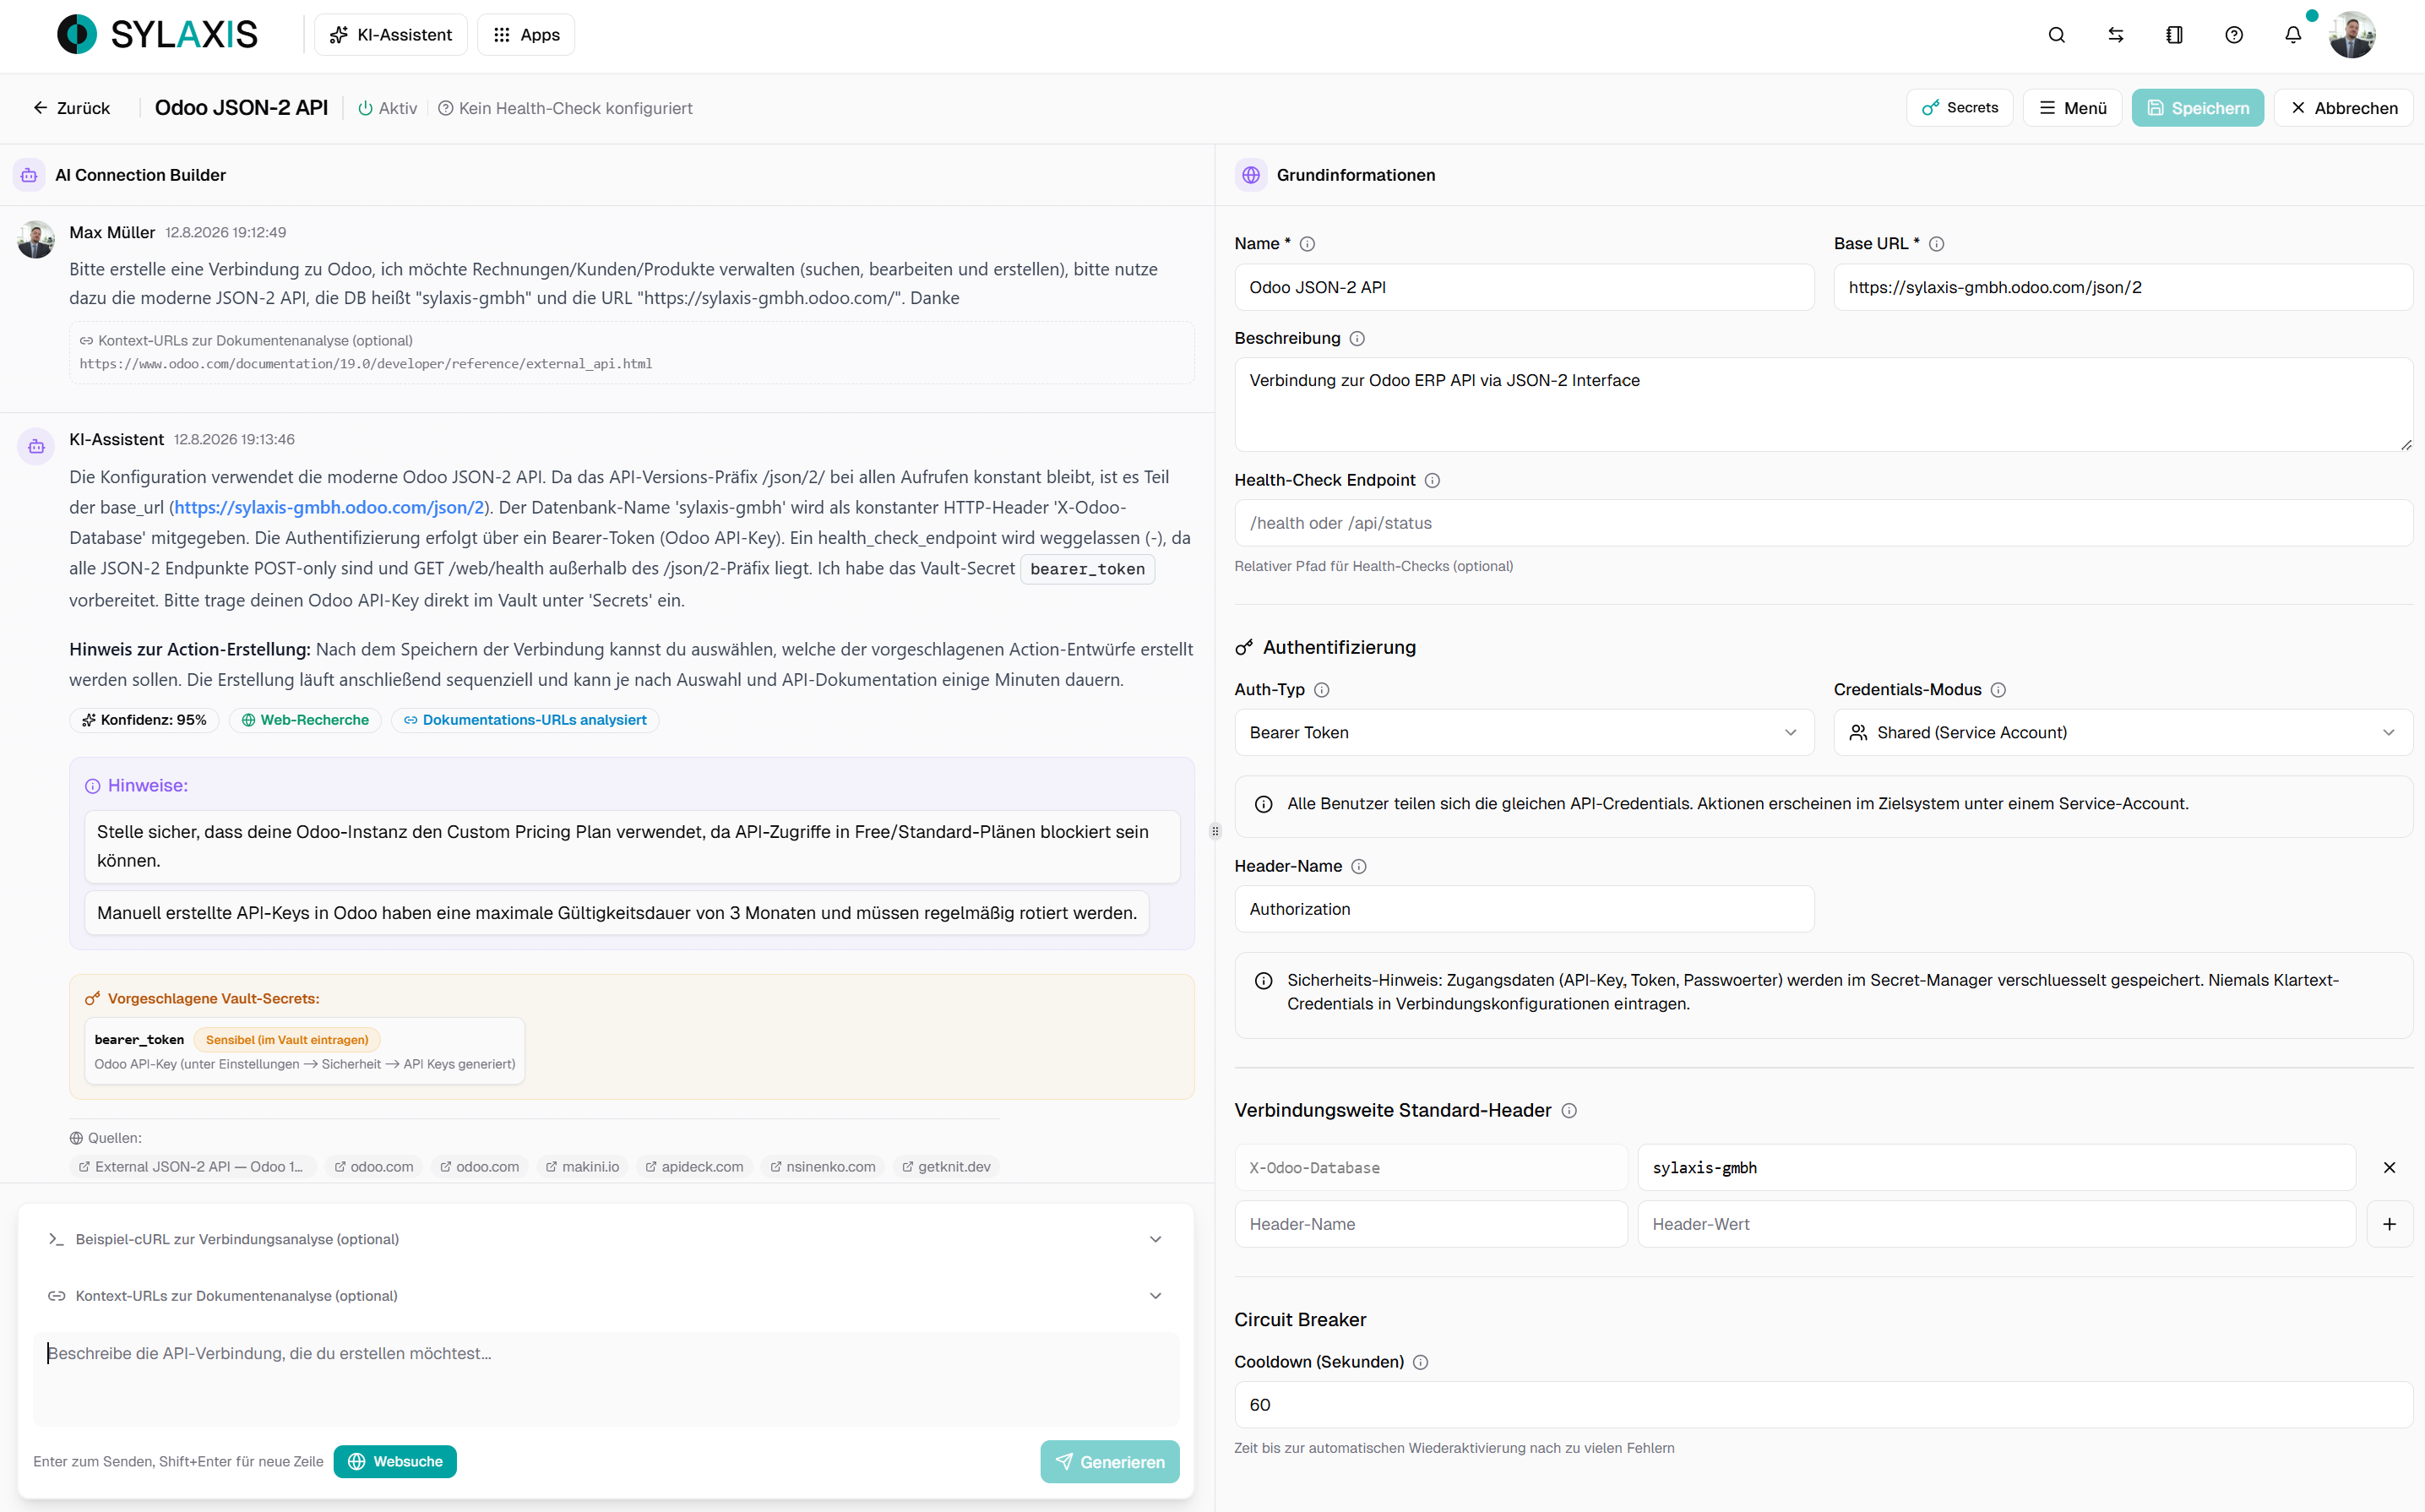Click info icon next to Base URL
The width and height of the screenshot is (2425, 1512).
1936,244
